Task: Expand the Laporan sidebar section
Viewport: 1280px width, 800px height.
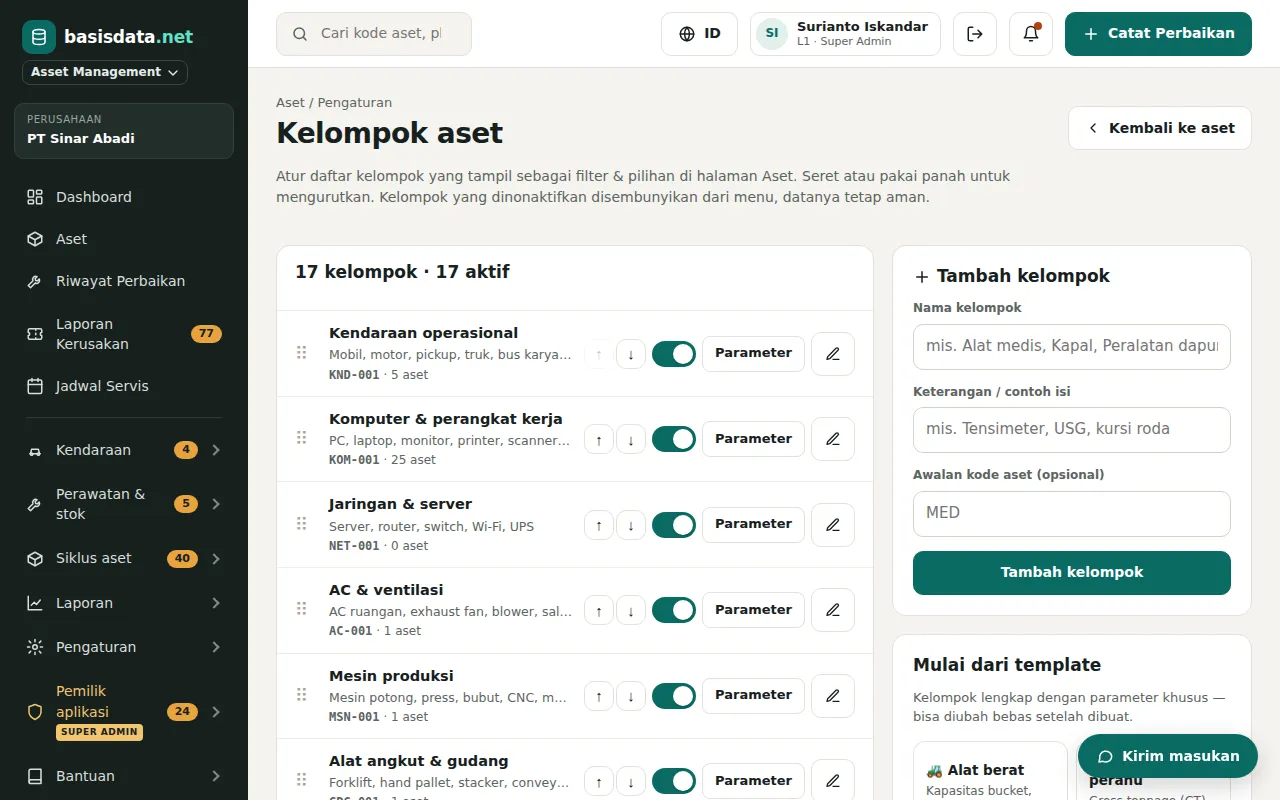Action: (x=124, y=603)
